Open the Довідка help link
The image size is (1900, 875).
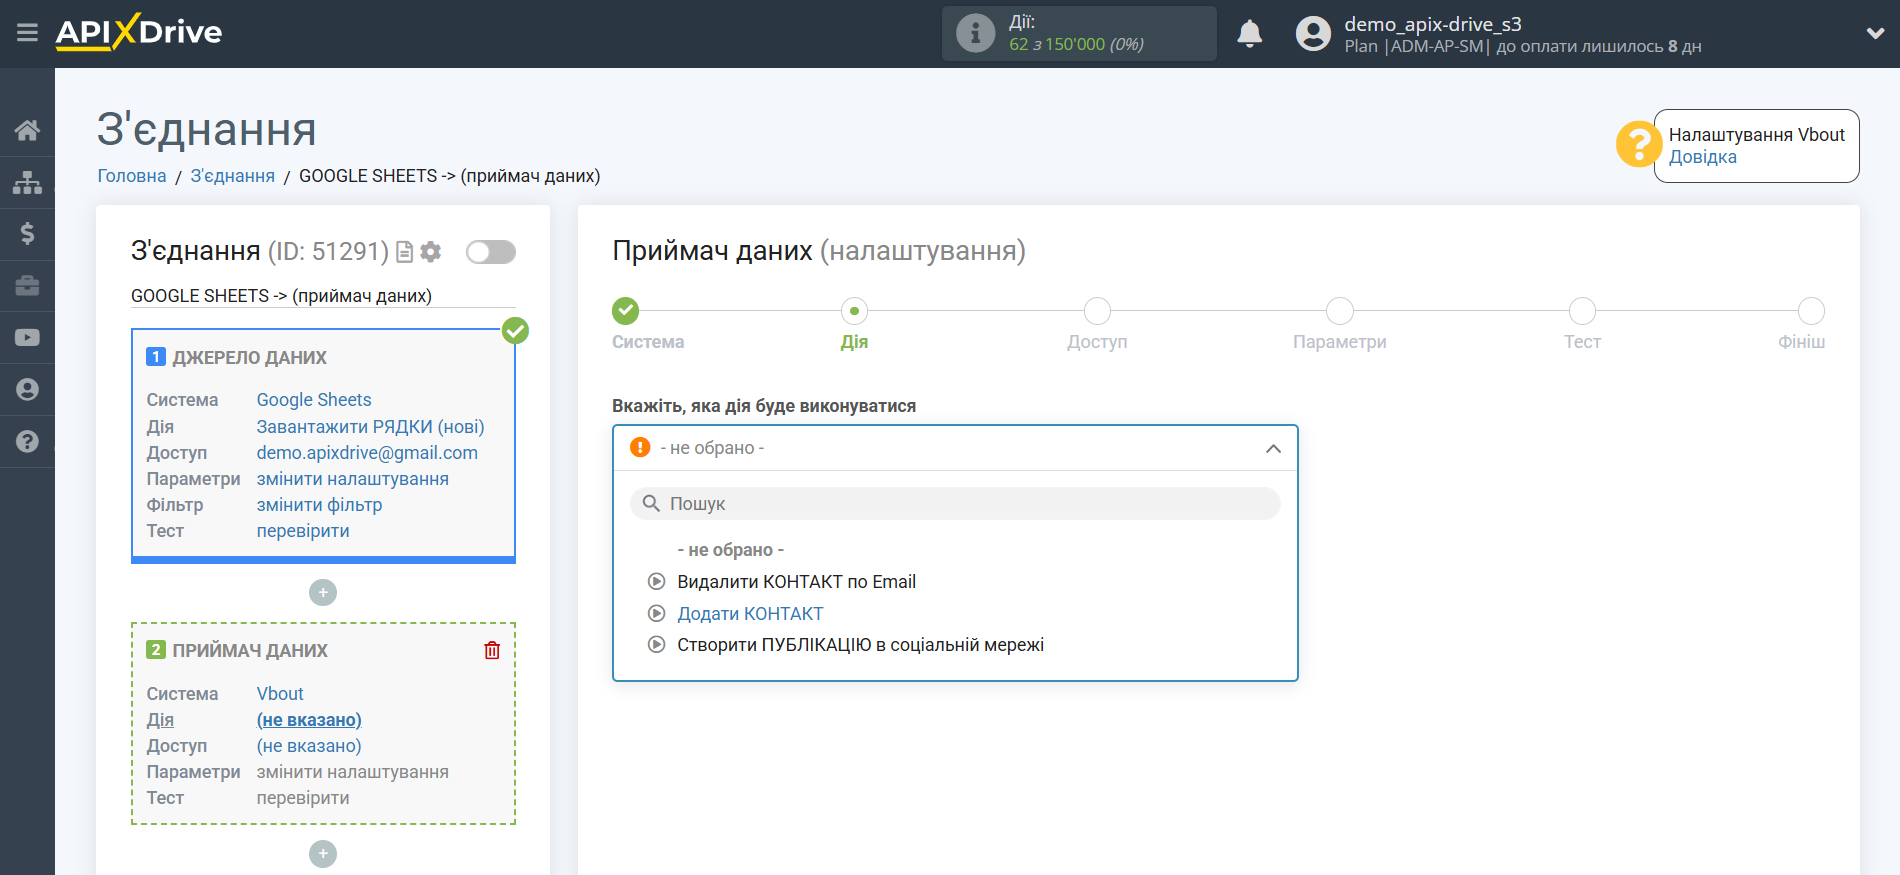coord(1702,157)
